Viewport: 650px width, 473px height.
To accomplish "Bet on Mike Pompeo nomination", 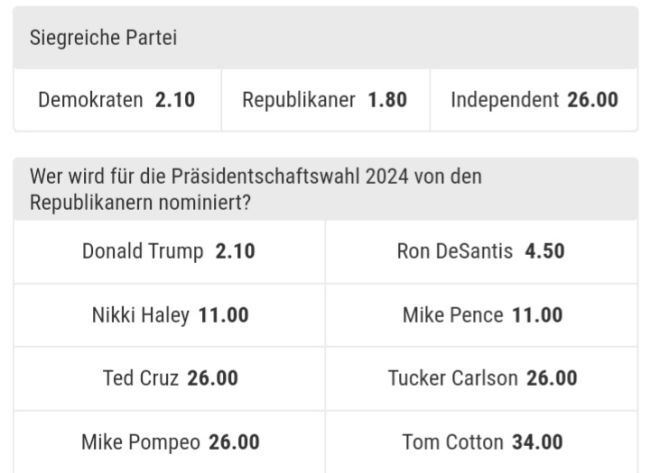I will pos(169,441).
